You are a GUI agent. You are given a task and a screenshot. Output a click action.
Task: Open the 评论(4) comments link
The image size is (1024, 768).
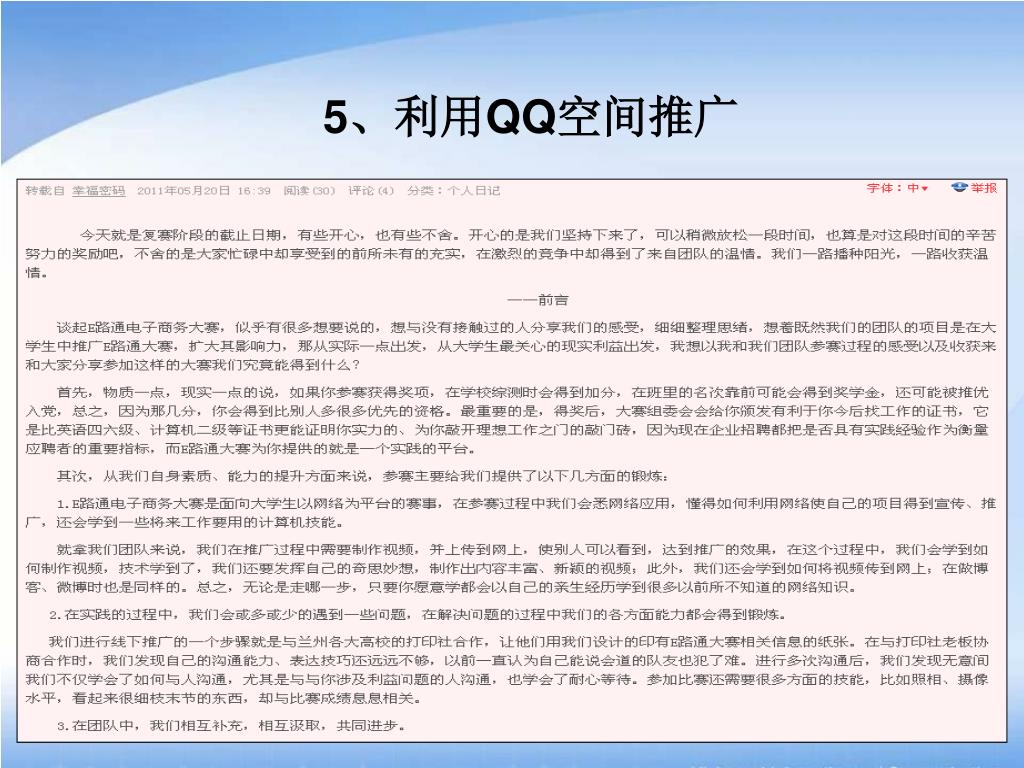click(371, 191)
